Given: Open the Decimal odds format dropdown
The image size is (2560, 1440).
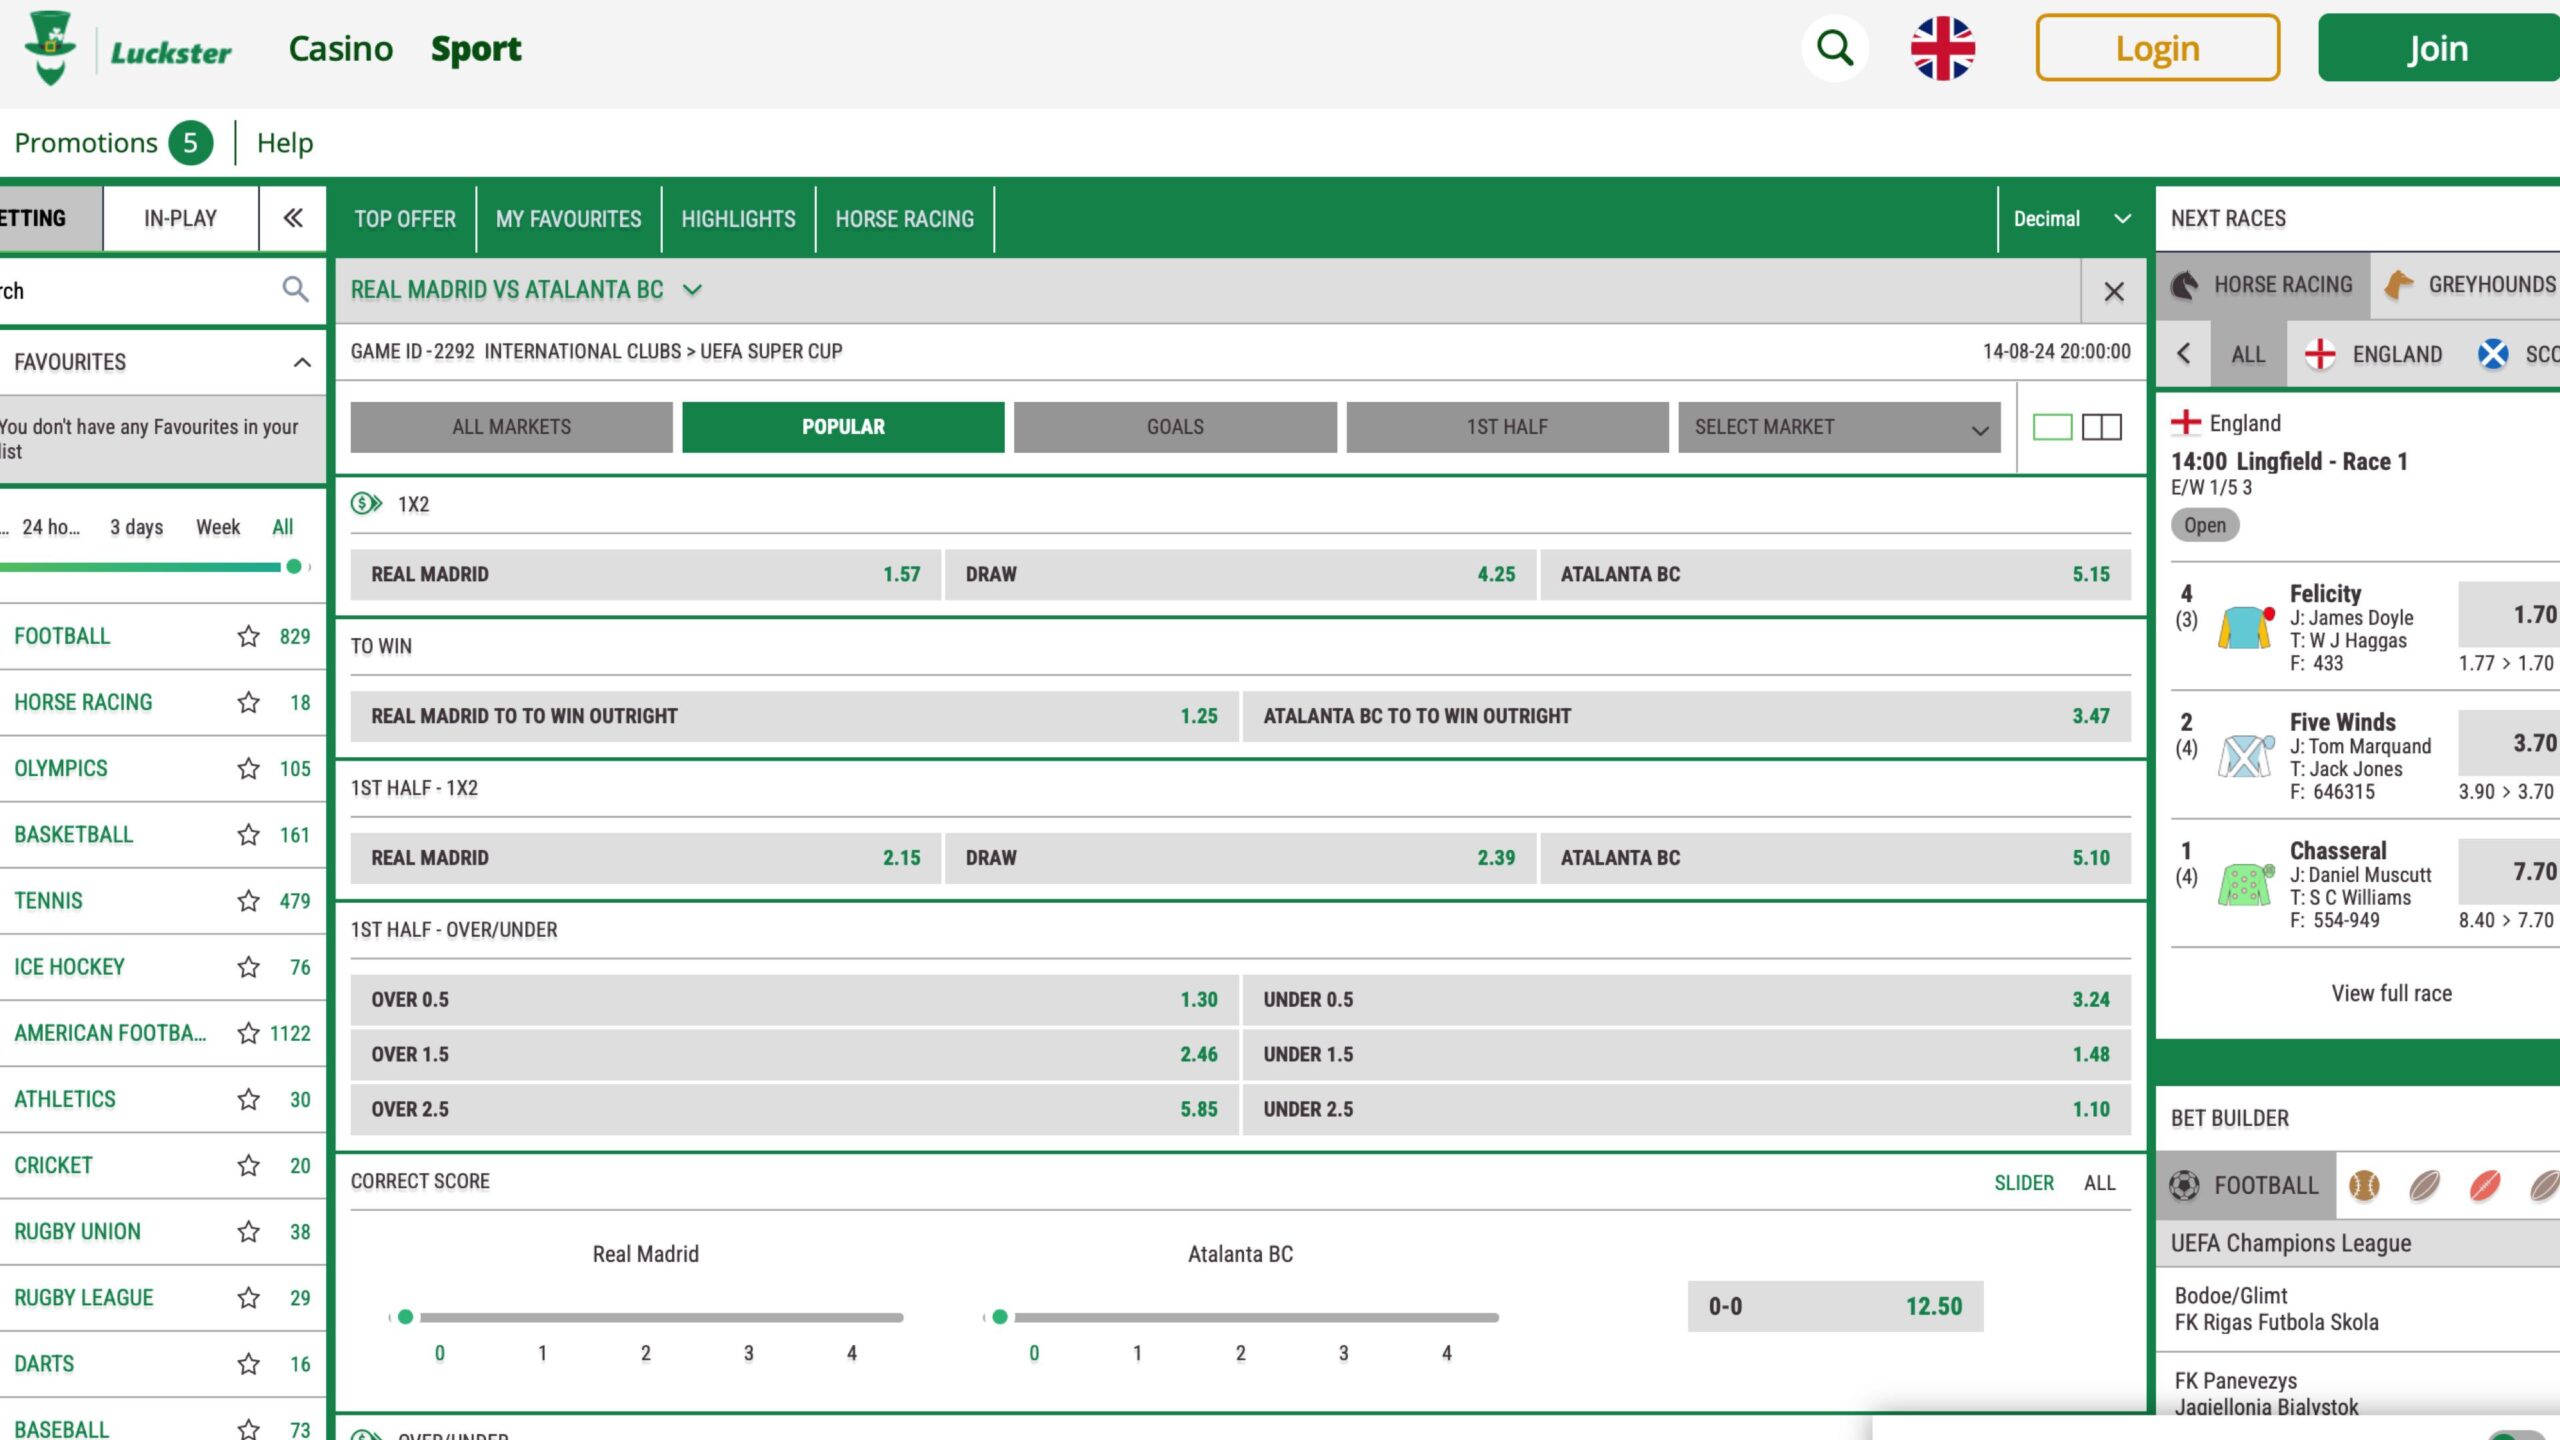Looking at the screenshot, I should pos(2071,218).
